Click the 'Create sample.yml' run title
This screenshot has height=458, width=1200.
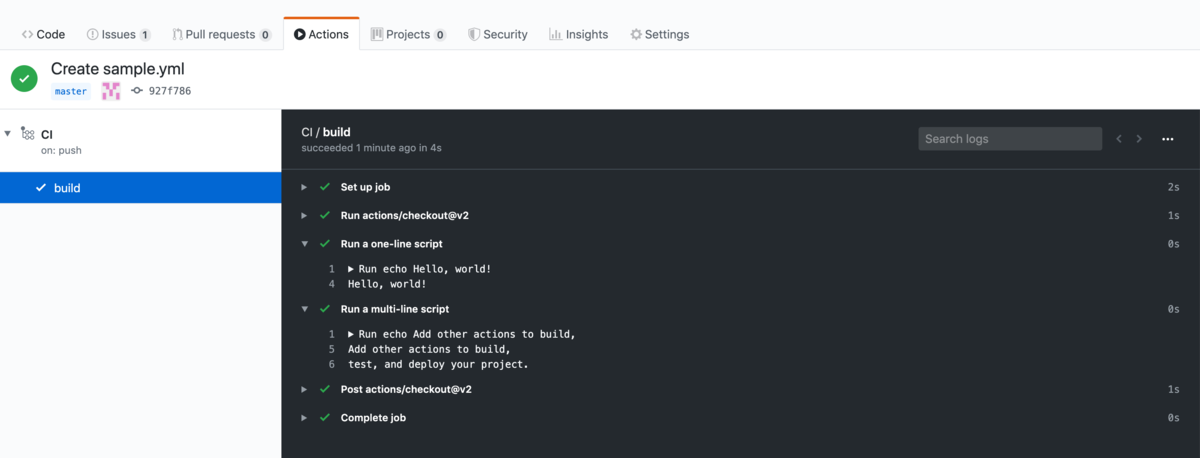[118, 69]
